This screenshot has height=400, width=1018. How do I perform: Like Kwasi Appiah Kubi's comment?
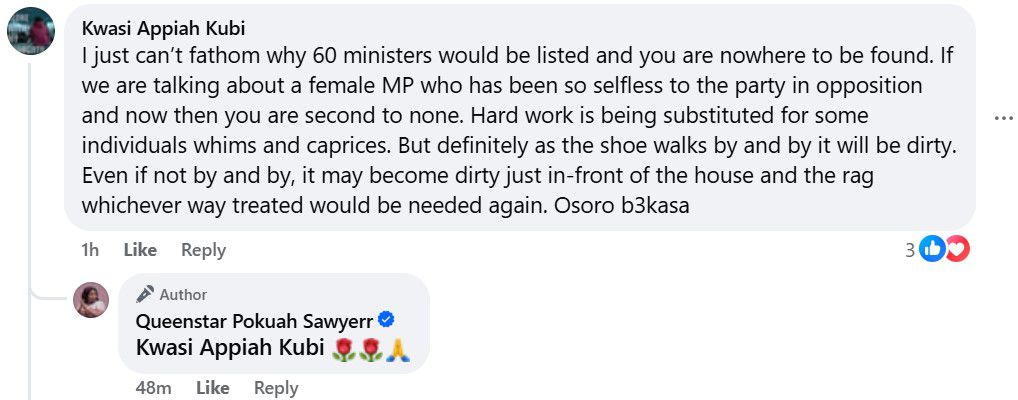[140, 250]
